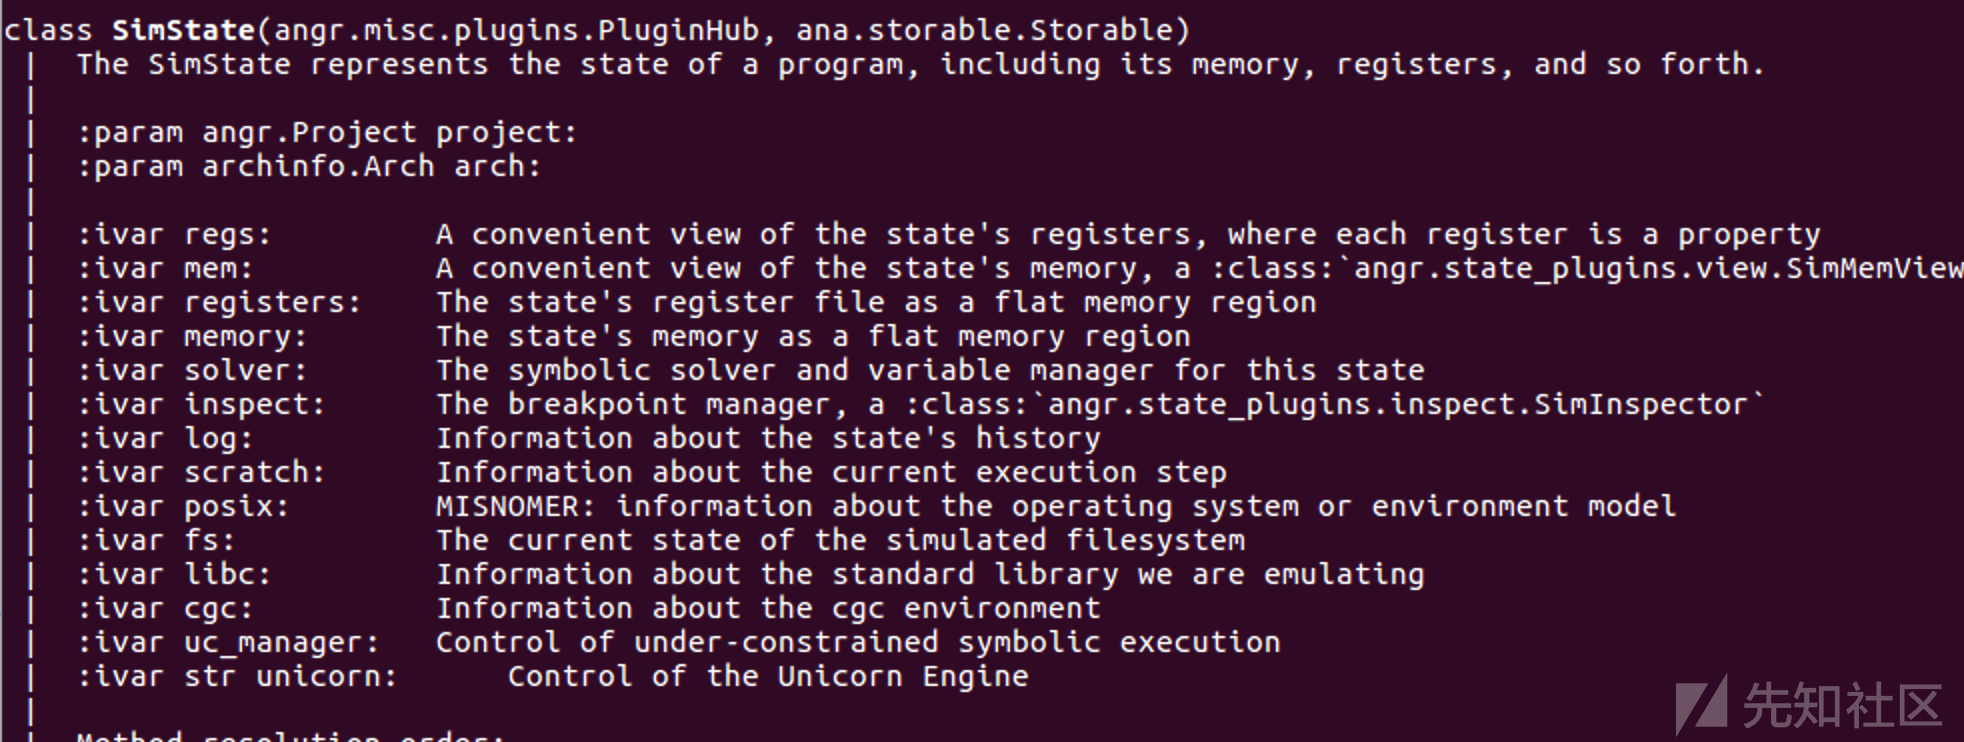Click the ':param archinfo.Arch arch:' line
Screen dimensions: 1964x742
point(309,167)
